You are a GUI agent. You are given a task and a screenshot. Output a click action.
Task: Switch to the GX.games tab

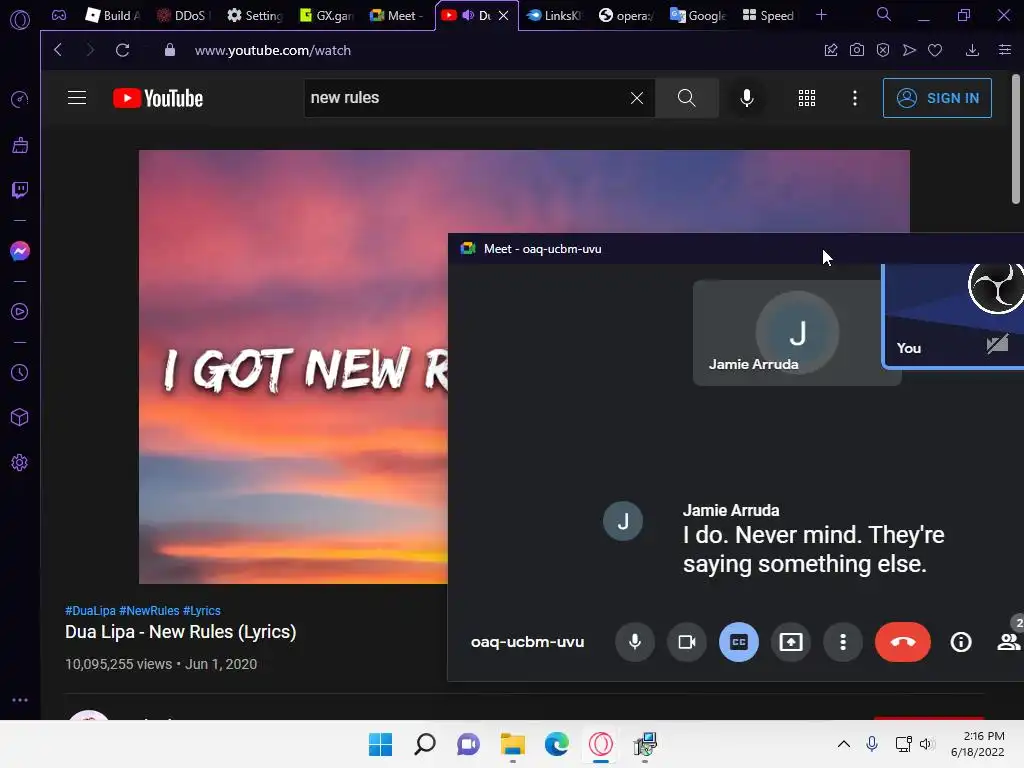pos(326,15)
